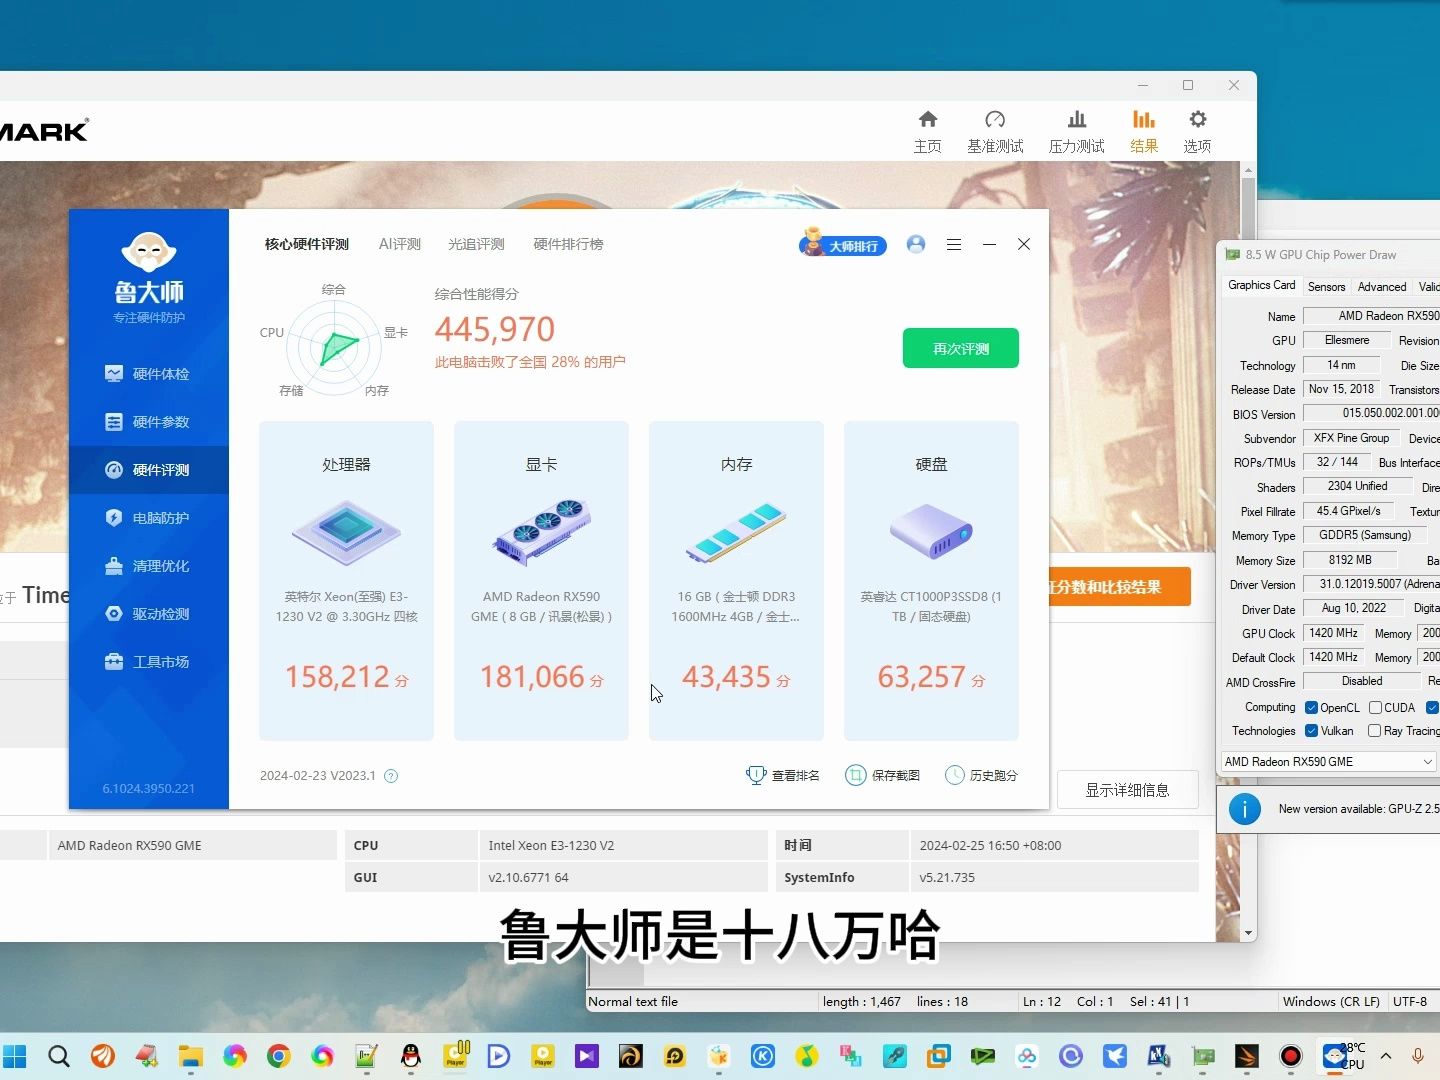Click the GPU-Z info update icon
Screen dimensions: 1440x1080
pos(1244,809)
